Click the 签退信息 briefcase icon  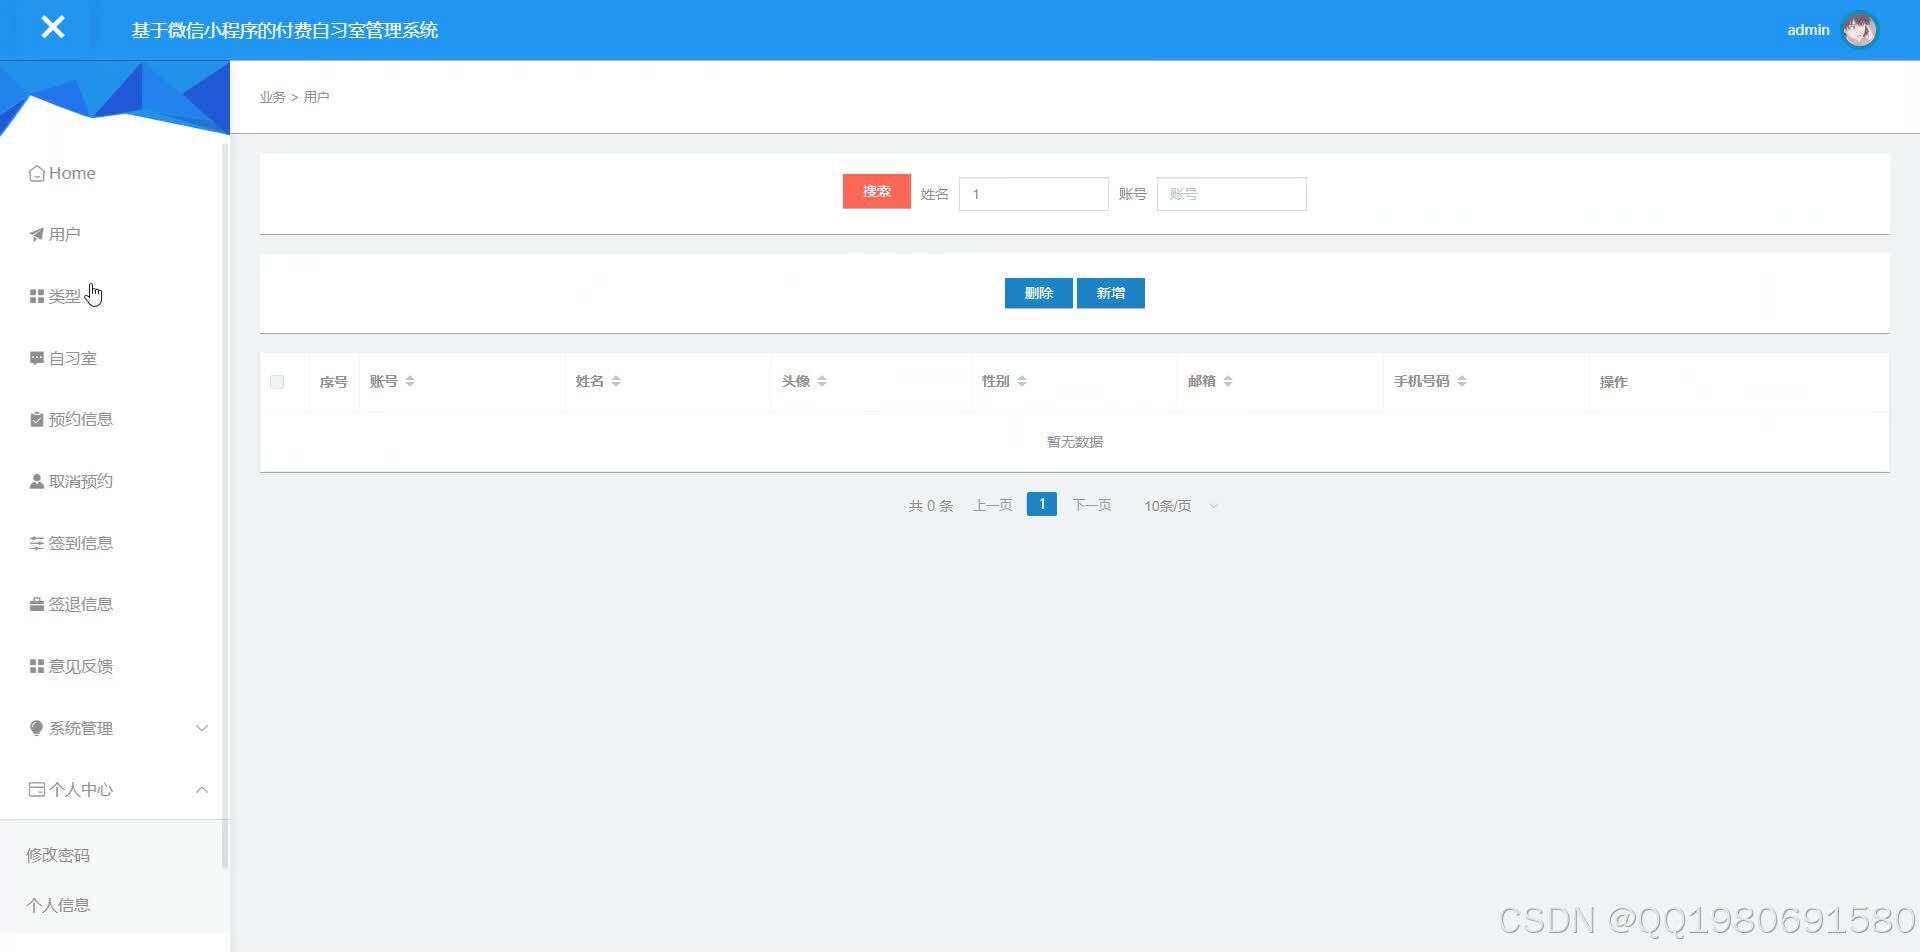37,604
